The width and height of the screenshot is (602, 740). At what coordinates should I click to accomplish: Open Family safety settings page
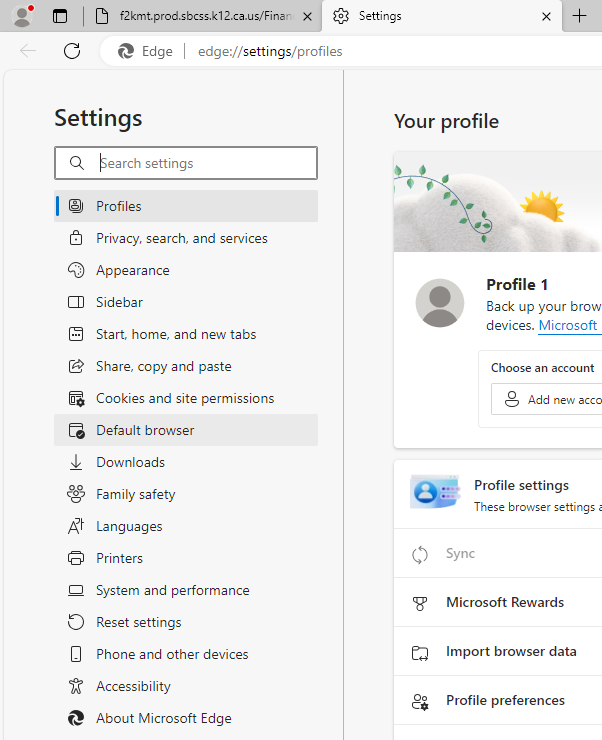(135, 494)
